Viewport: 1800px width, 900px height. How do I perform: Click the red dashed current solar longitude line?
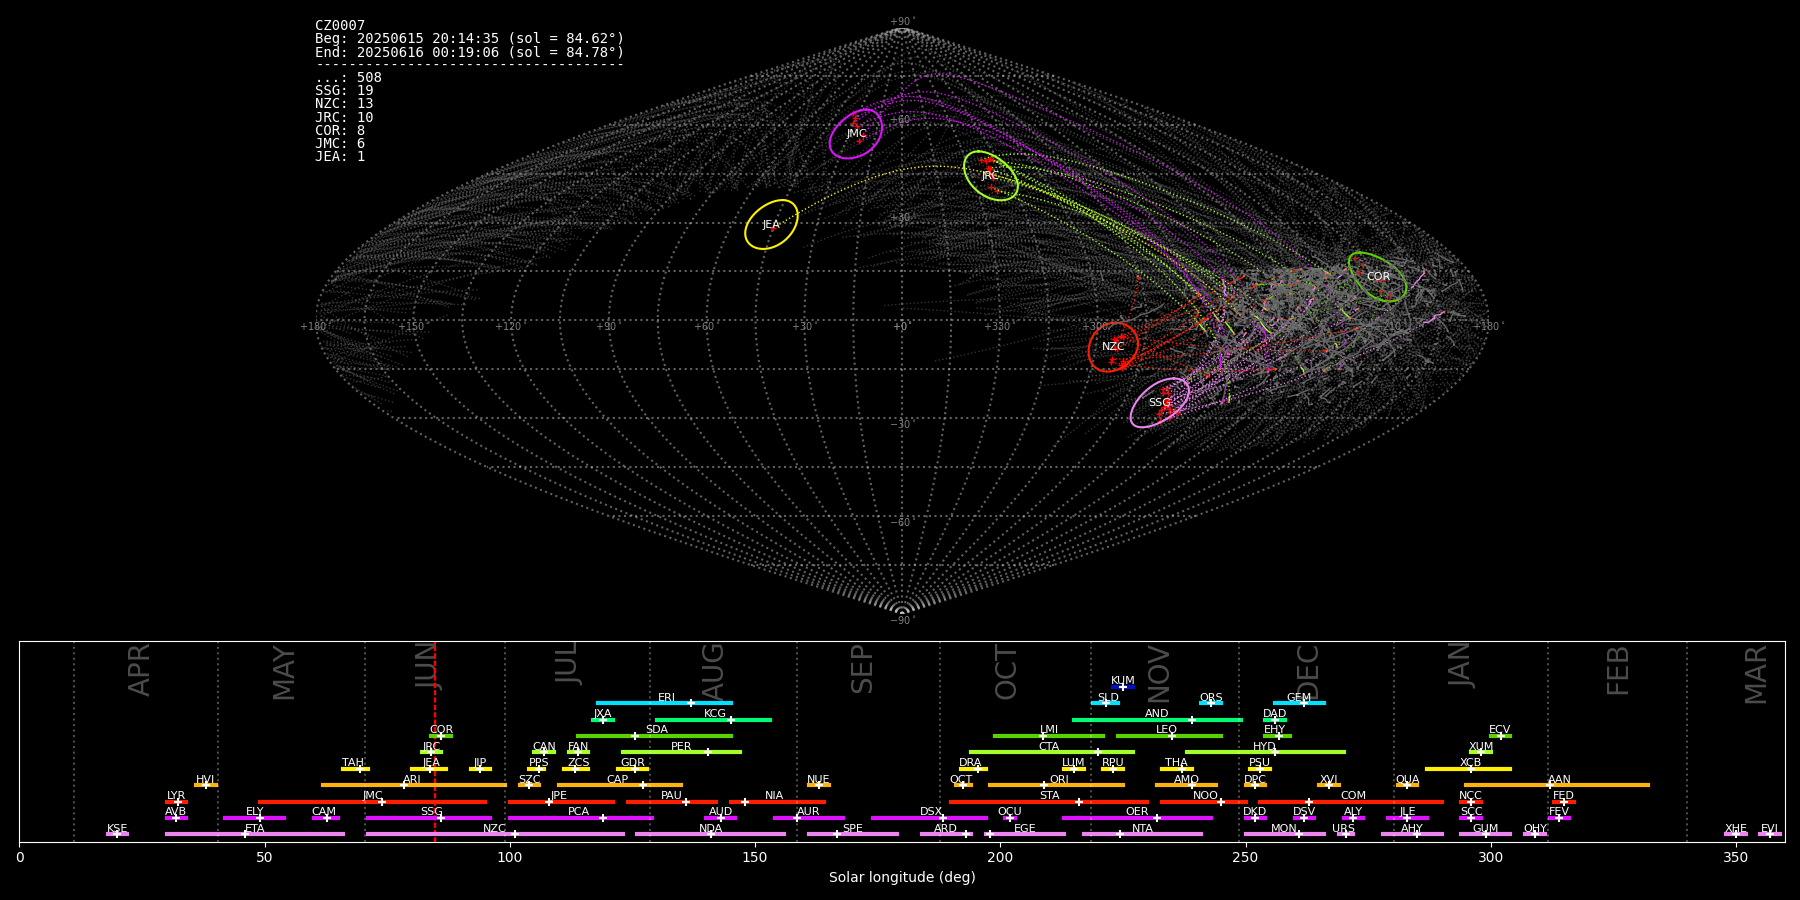pyautogui.click(x=435, y=741)
